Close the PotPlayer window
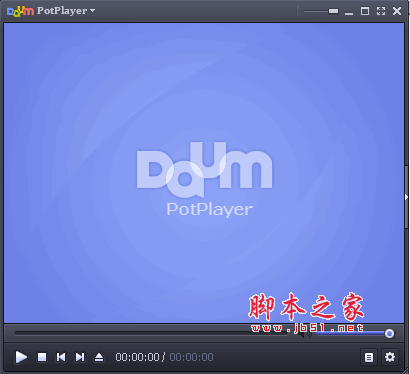 (397, 11)
